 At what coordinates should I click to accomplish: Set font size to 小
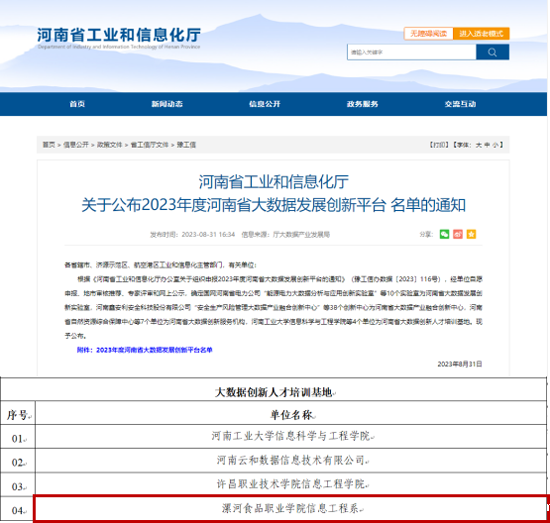tap(495, 145)
